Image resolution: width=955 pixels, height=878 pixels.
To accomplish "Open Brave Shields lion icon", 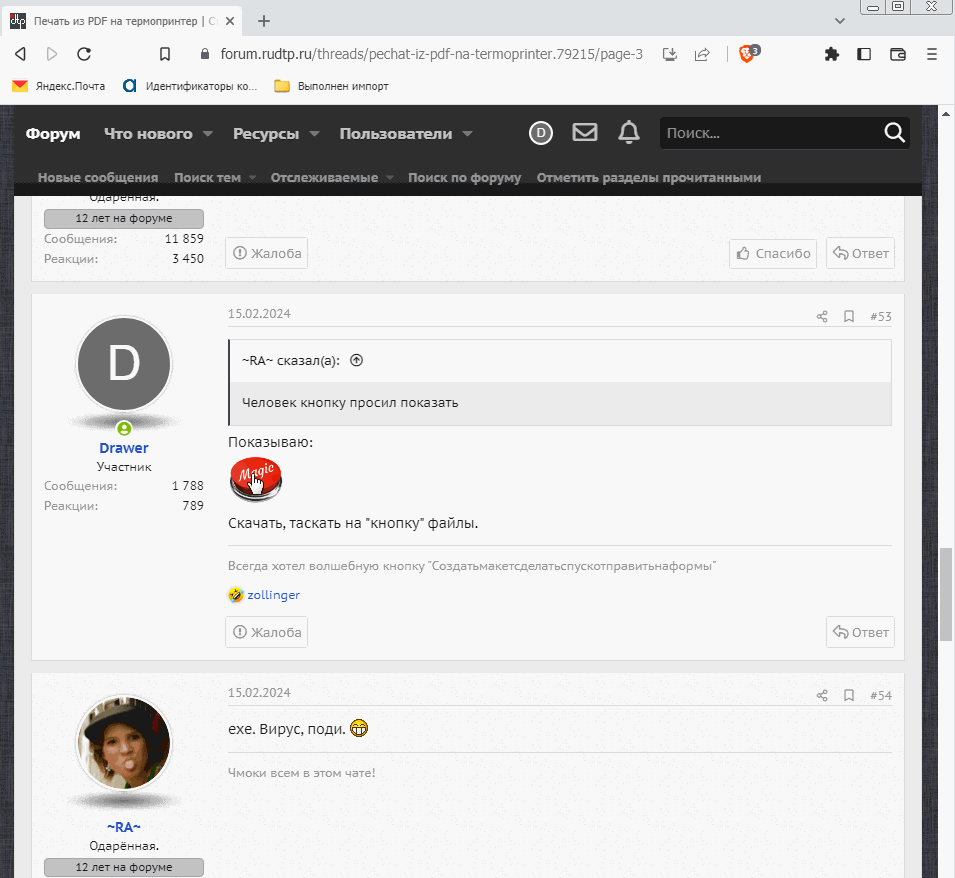I will click(x=748, y=54).
